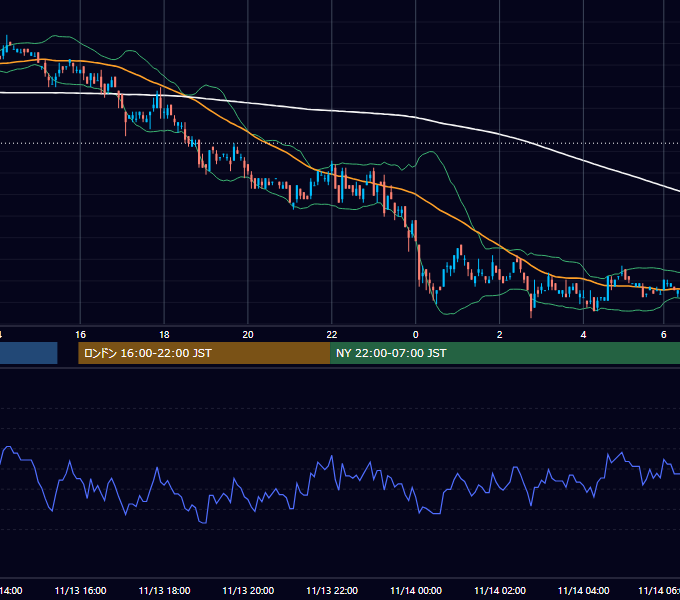The height and width of the screenshot is (600, 680).
Task: Click the 11/14 00:00 date label
Action: point(416,590)
